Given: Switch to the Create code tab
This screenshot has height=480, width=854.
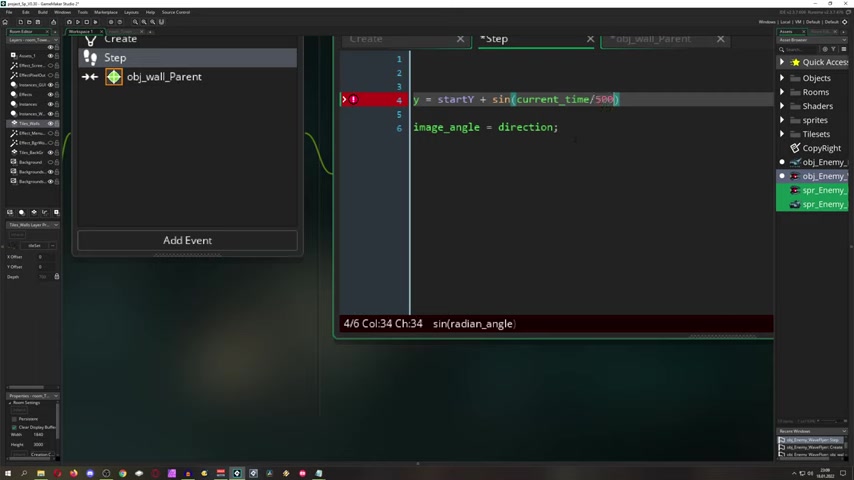Looking at the screenshot, I should point(366,39).
